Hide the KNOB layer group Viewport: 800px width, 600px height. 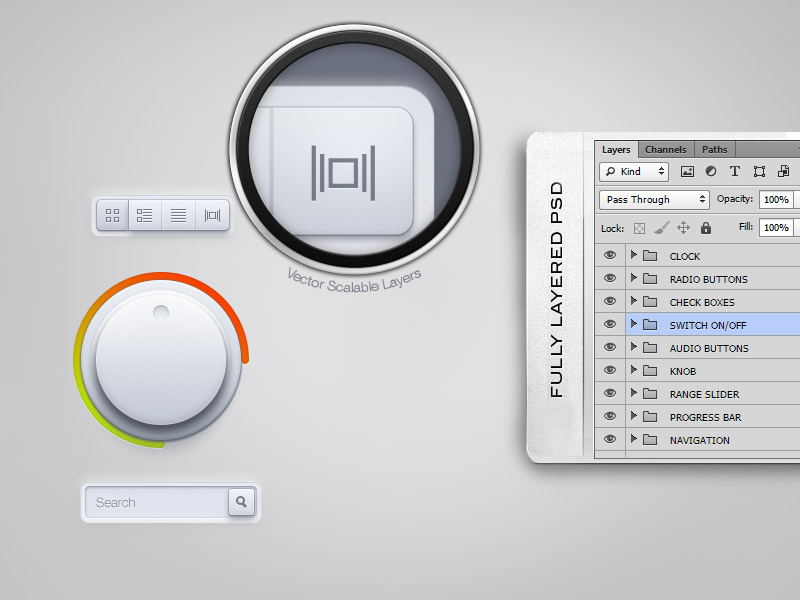point(610,370)
